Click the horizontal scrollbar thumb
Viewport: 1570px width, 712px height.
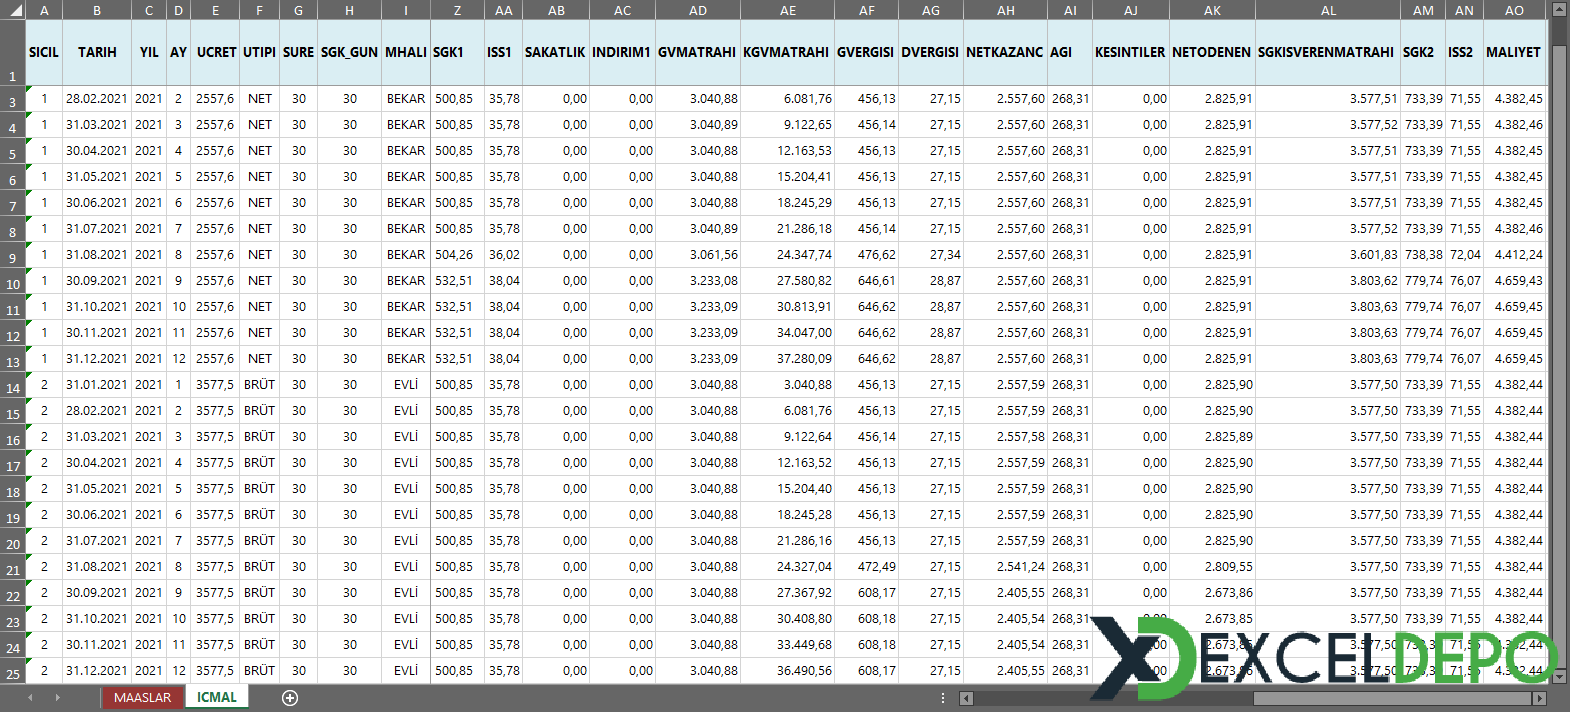(1393, 699)
